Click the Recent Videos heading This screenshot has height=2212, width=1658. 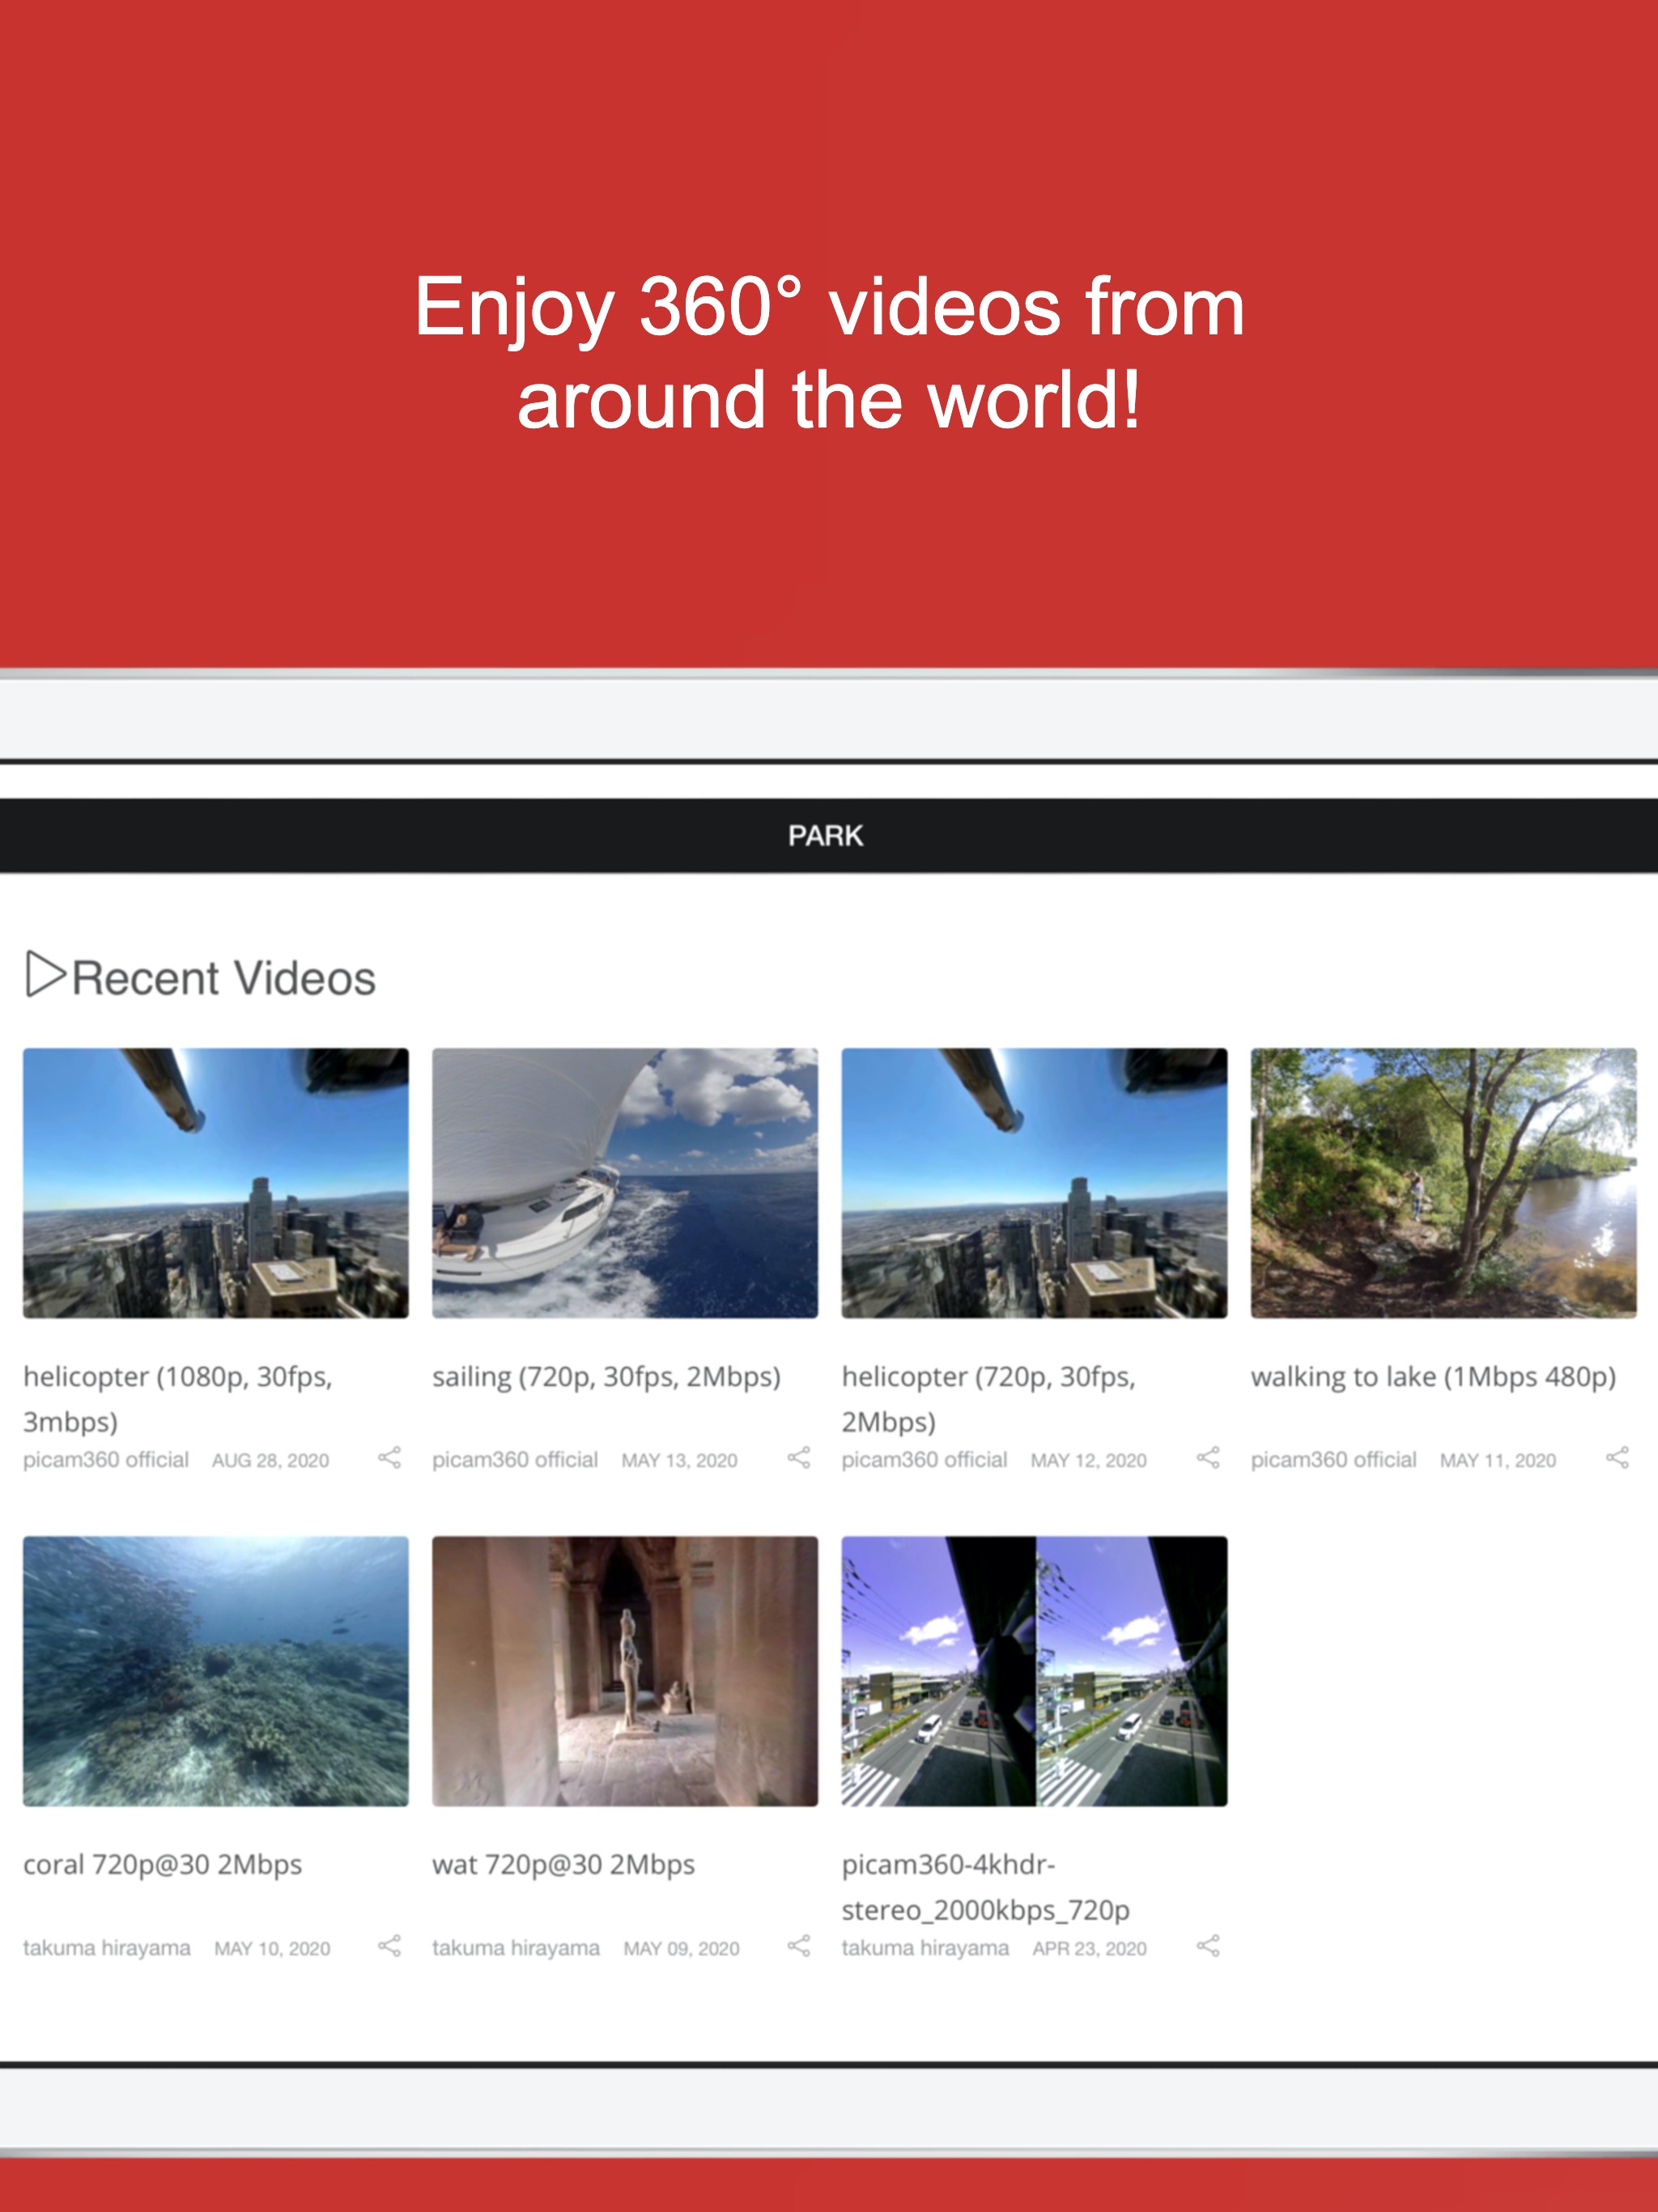coord(224,978)
